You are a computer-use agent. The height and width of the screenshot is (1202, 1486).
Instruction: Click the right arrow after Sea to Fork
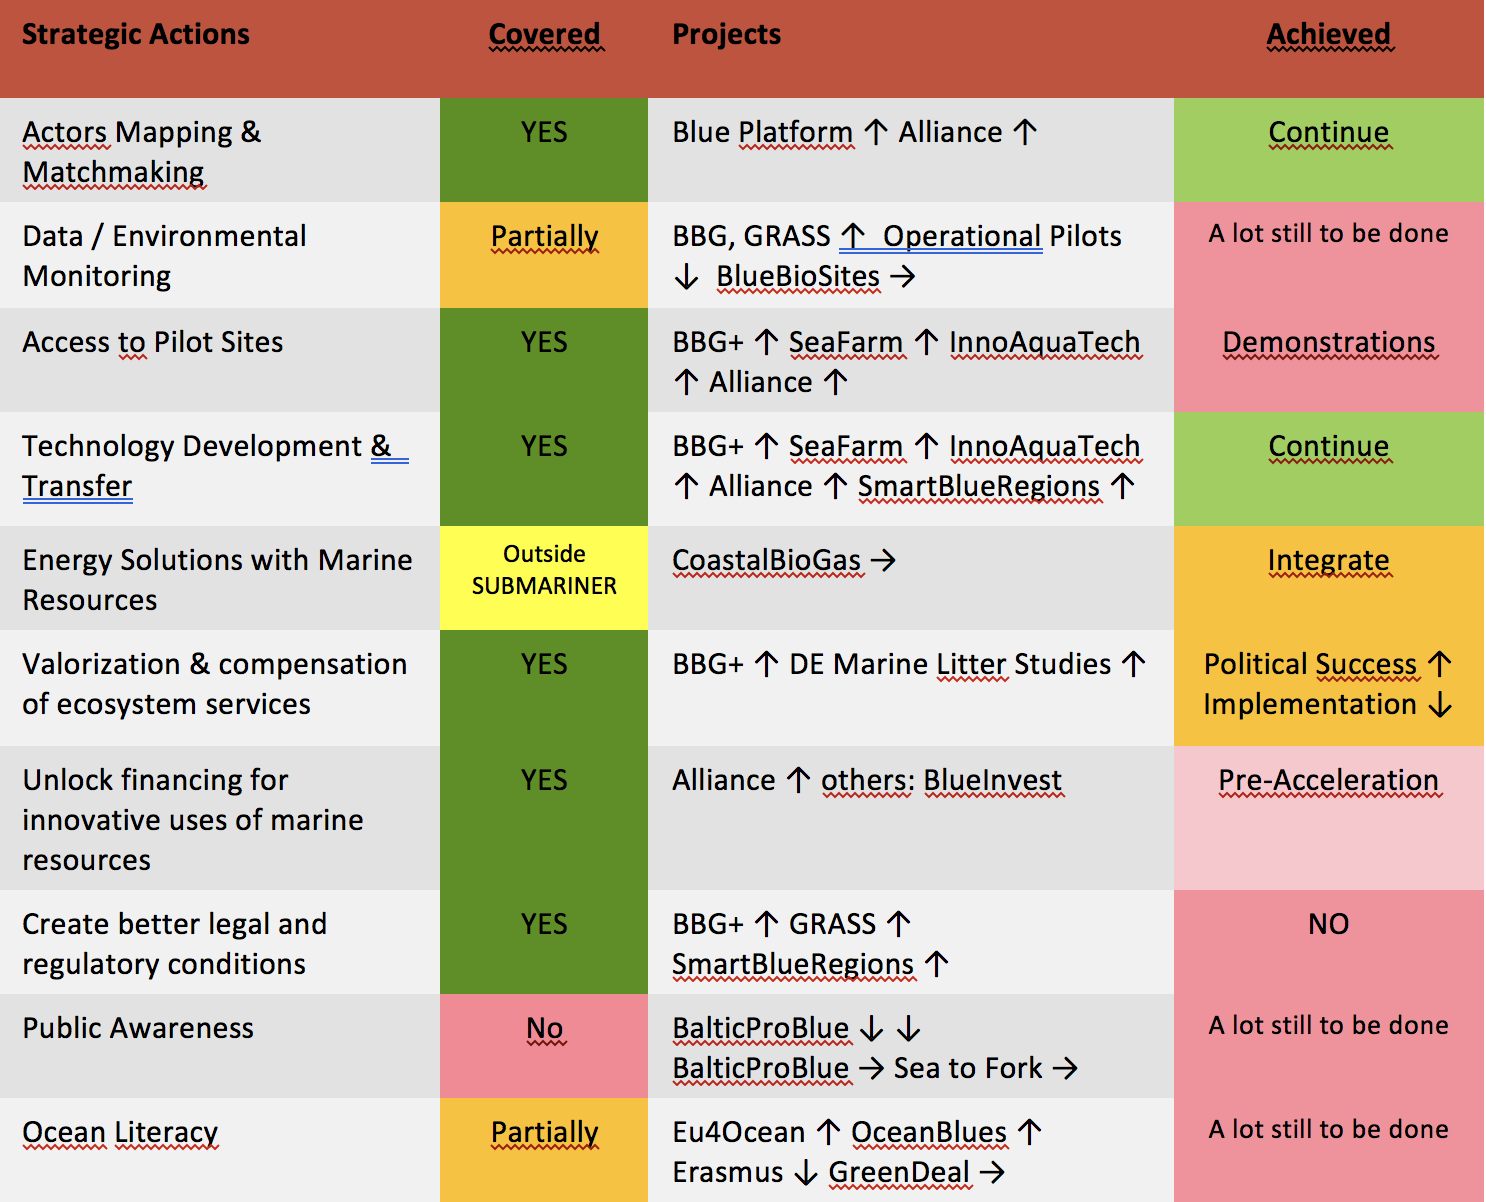[1066, 1069]
